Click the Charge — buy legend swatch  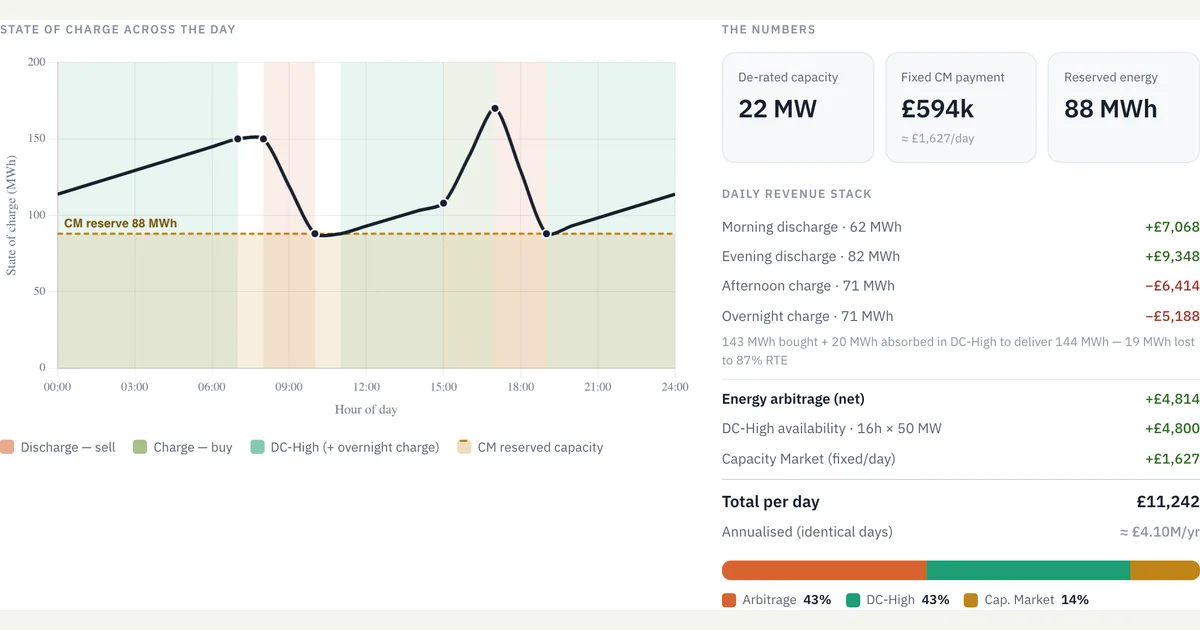click(x=140, y=447)
